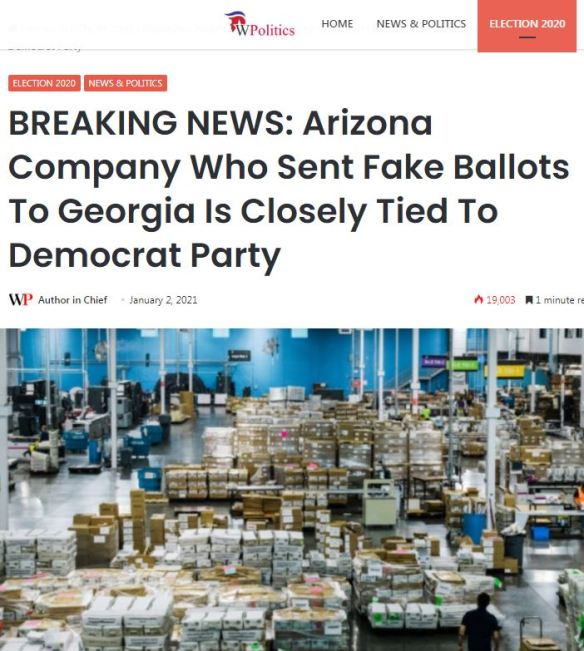The height and width of the screenshot is (651, 584).
Task: Click the word BREAKING NEWS in headline
Action: pos(151,123)
